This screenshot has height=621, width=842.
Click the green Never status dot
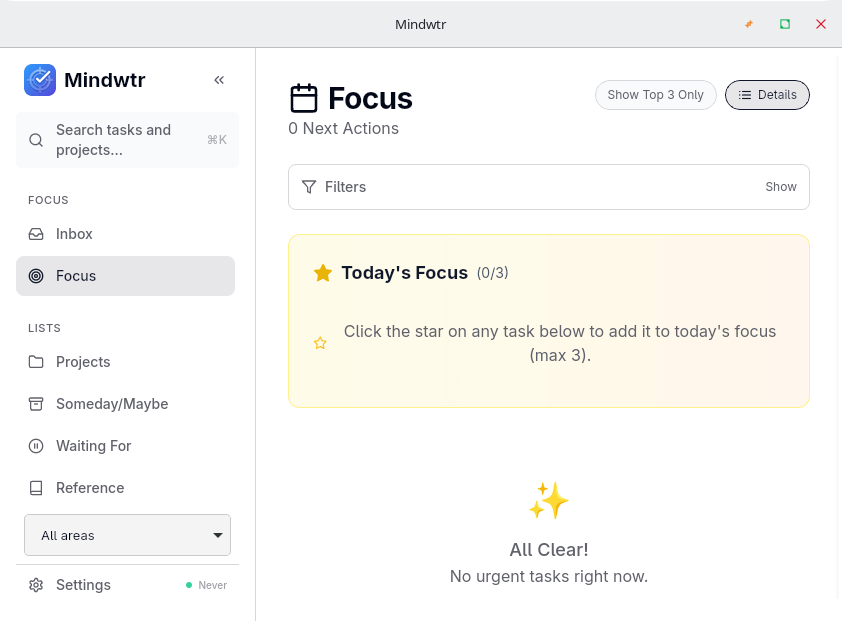pyautogui.click(x=189, y=585)
